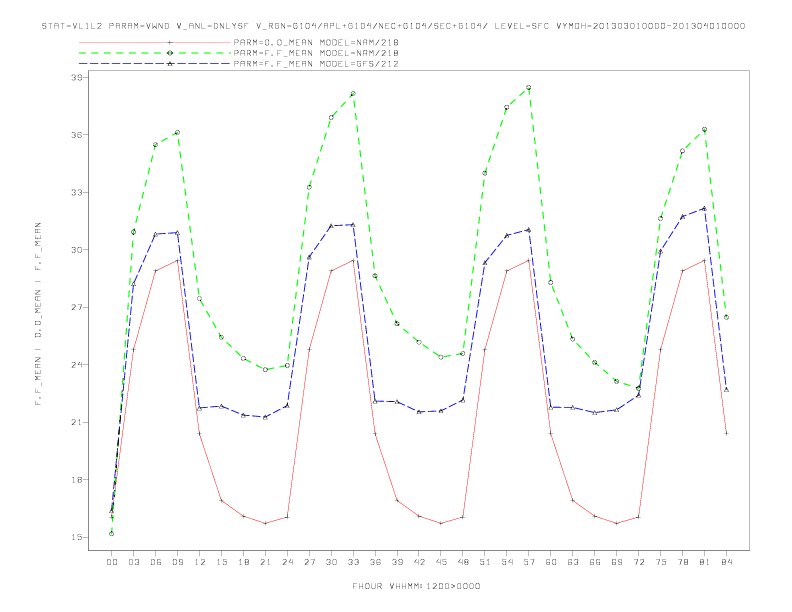Click x-axis forecast hour 33
Viewport: 792px width, 612px height.
click(x=354, y=562)
